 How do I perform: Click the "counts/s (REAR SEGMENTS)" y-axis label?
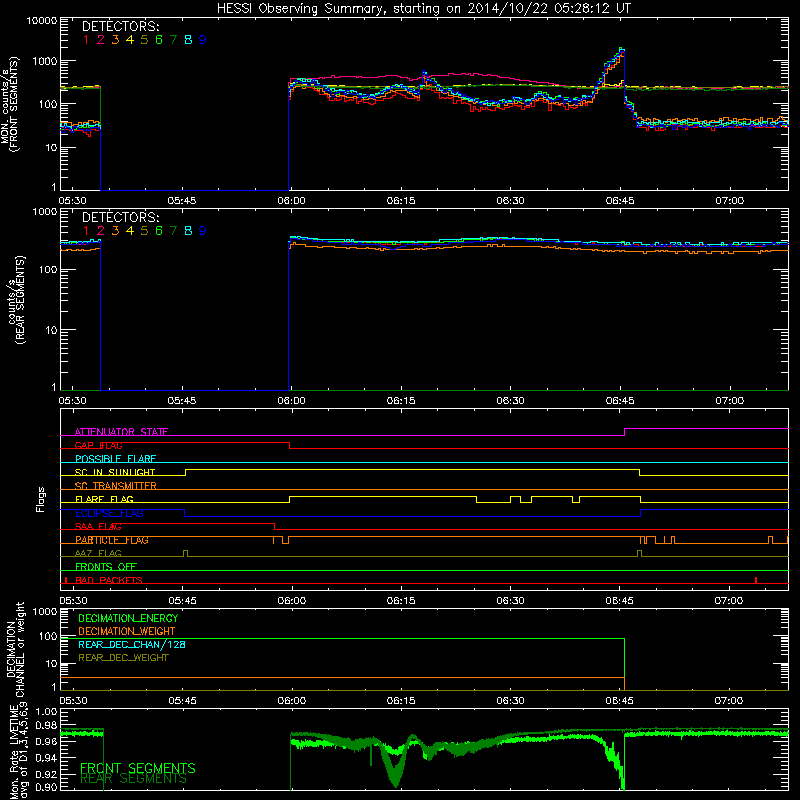pos(15,300)
